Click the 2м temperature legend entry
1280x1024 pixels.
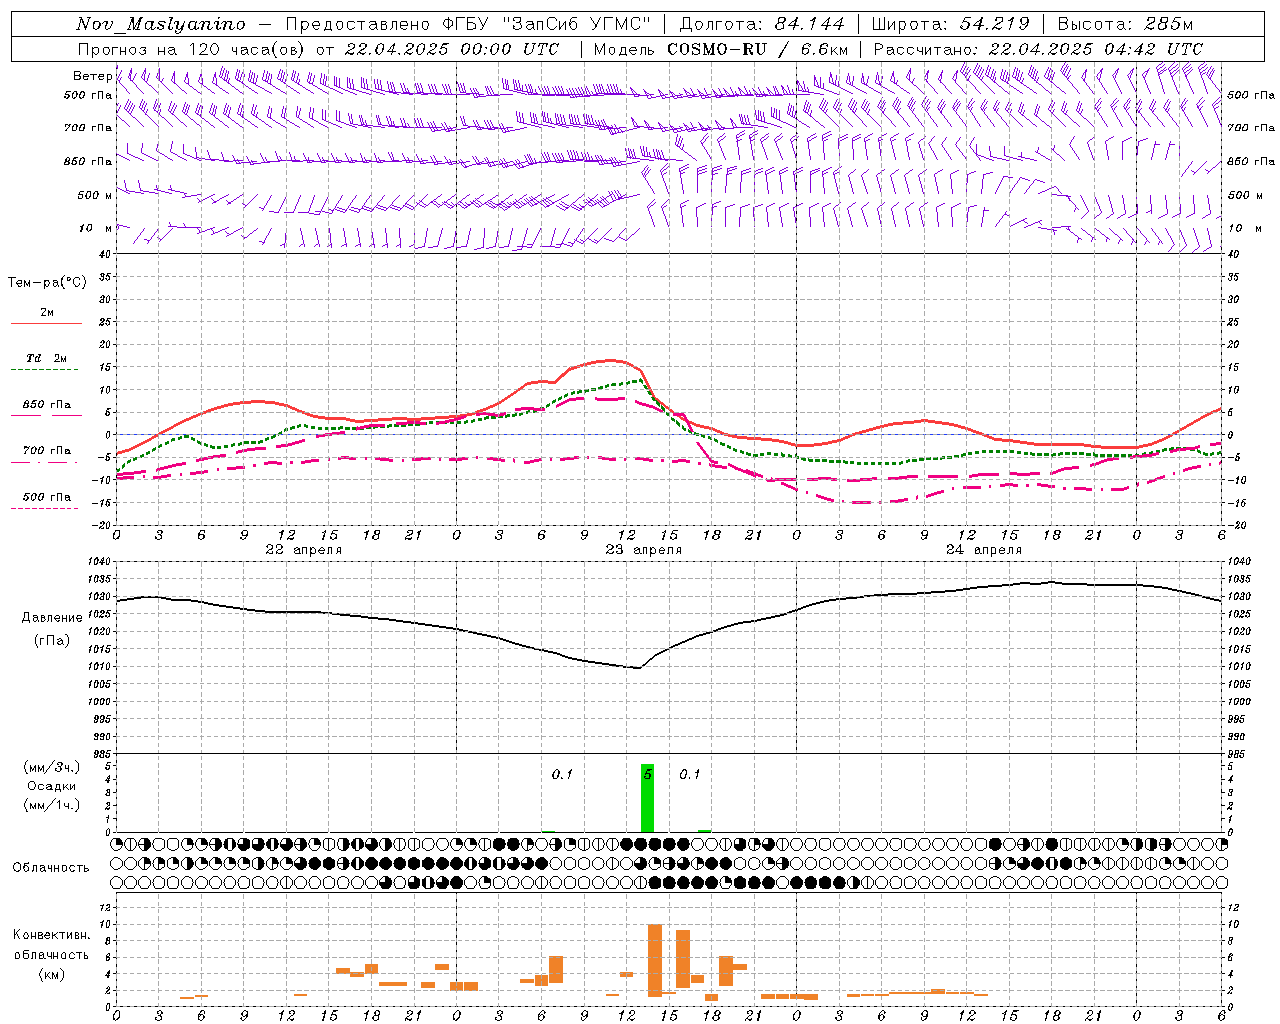point(47,313)
